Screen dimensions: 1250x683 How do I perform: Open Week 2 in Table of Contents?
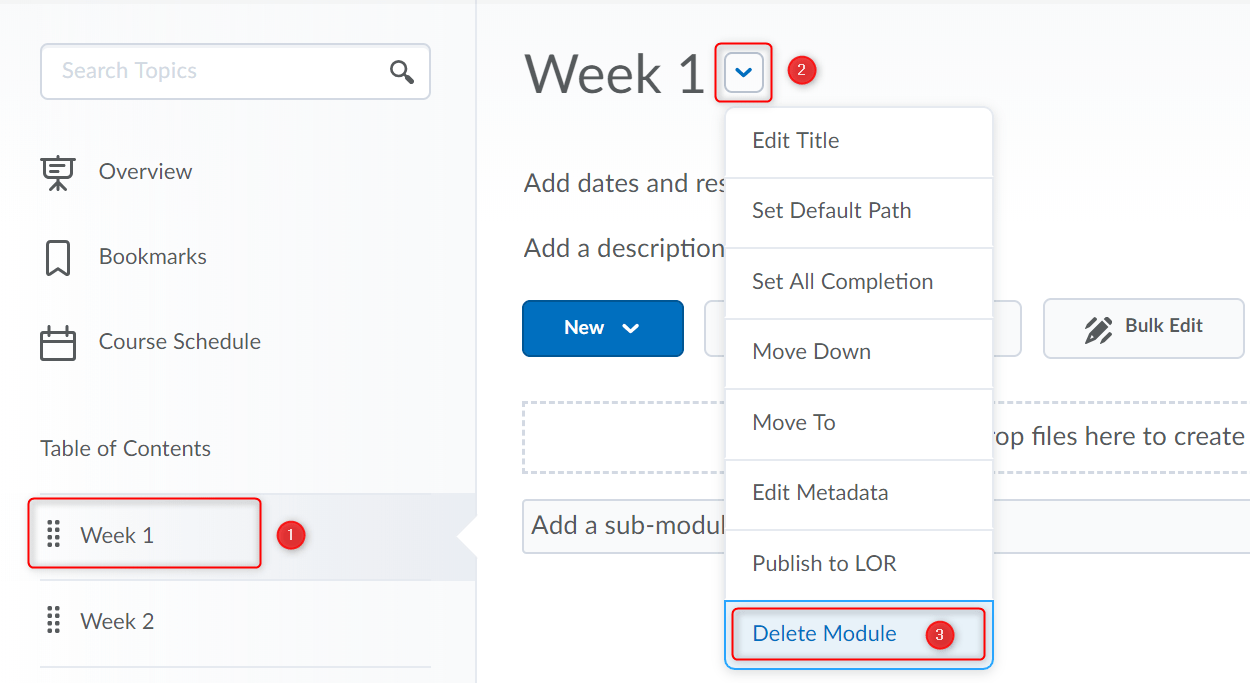click(x=117, y=621)
